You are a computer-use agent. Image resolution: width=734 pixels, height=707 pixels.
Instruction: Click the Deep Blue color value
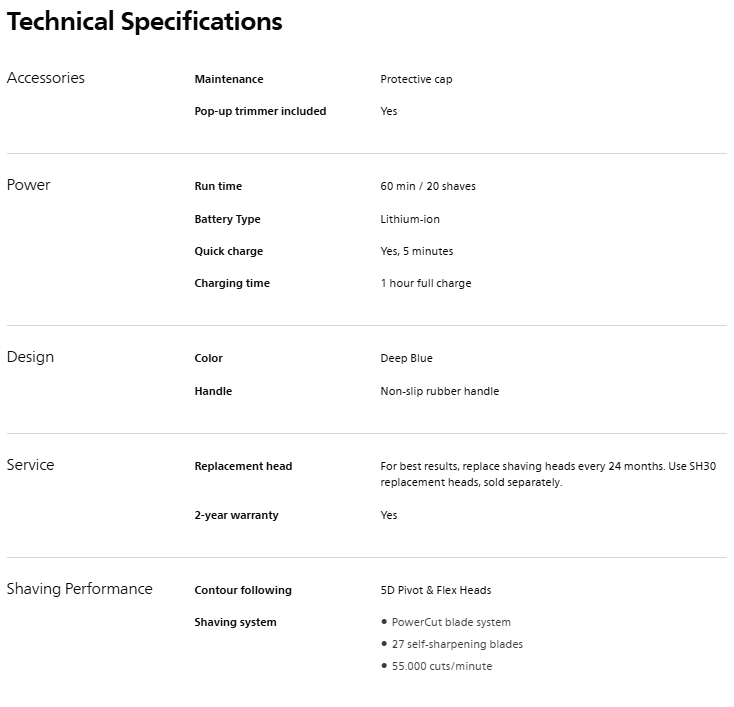point(406,358)
